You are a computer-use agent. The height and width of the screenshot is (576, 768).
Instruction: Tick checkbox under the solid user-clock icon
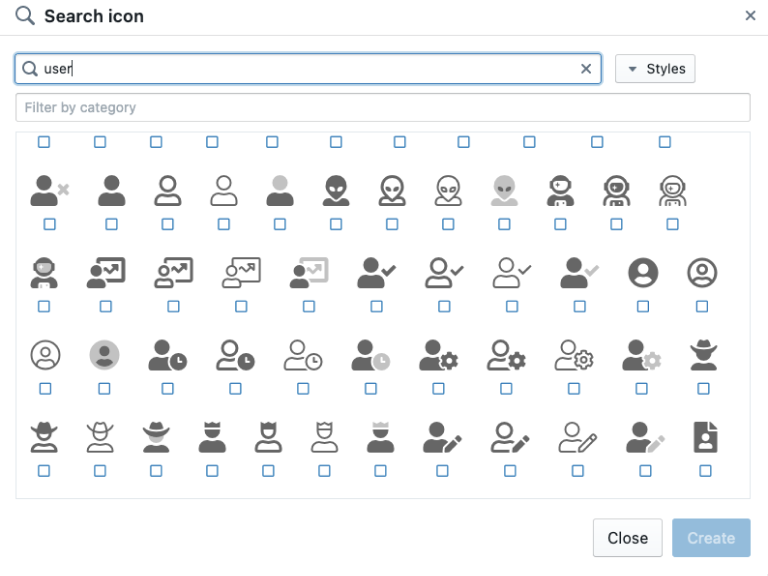[x=168, y=389]
